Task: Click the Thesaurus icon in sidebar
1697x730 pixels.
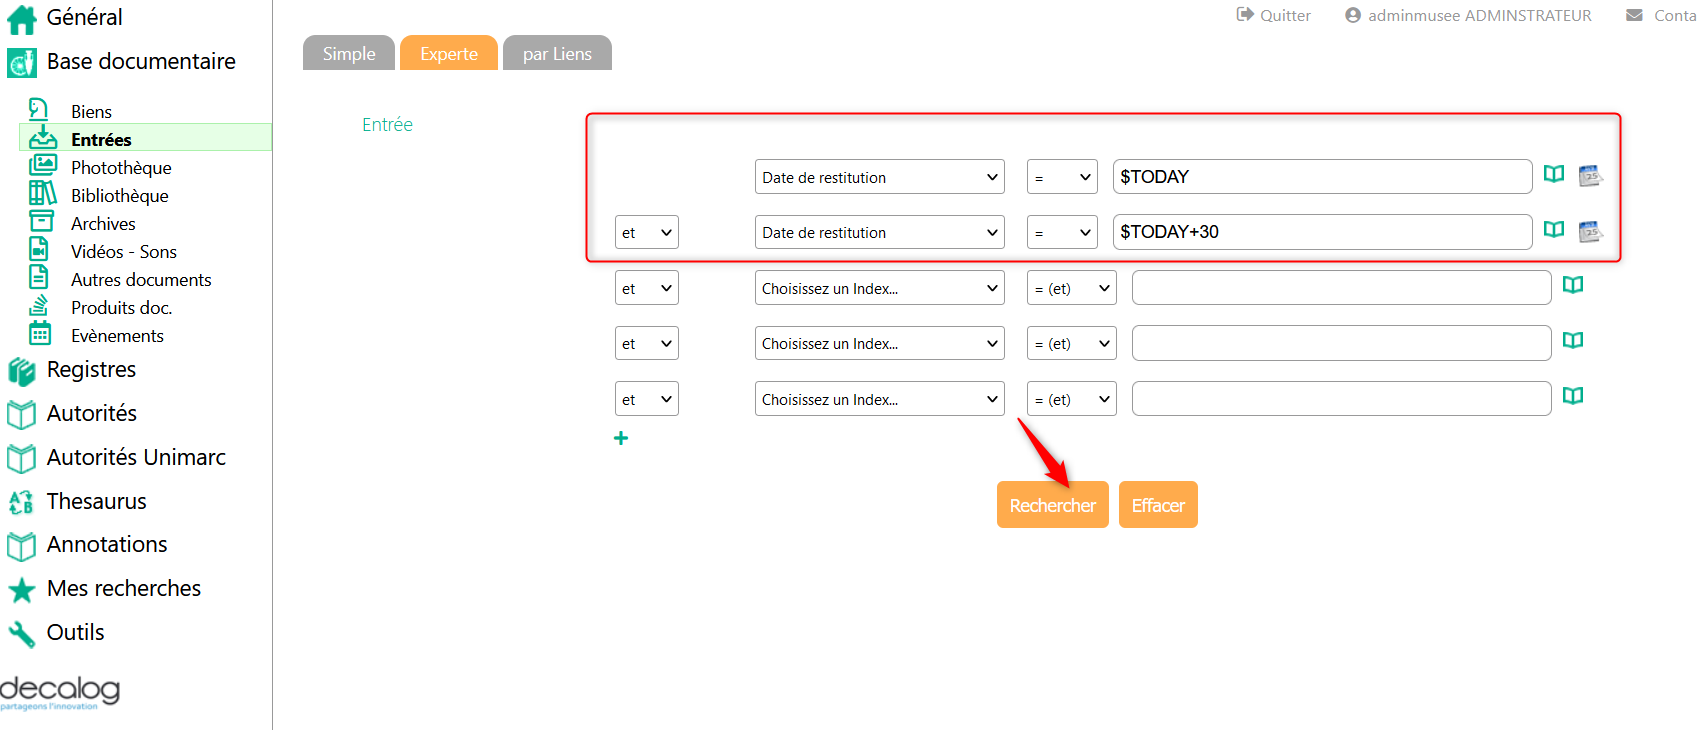Action: 21,502
